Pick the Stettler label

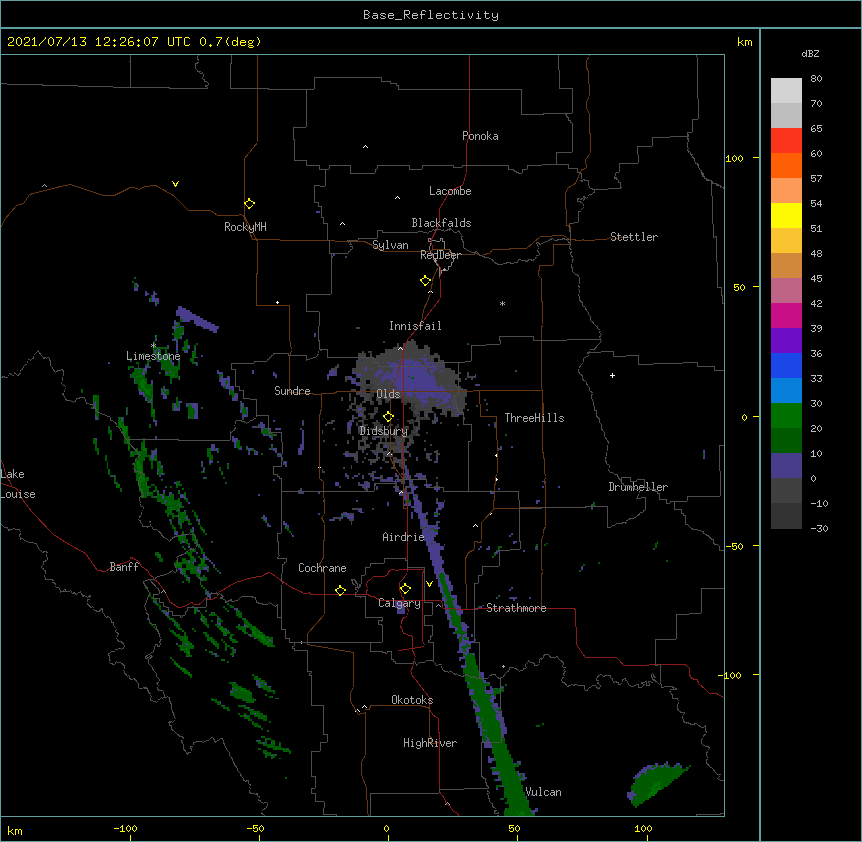[x=634, y=237]
